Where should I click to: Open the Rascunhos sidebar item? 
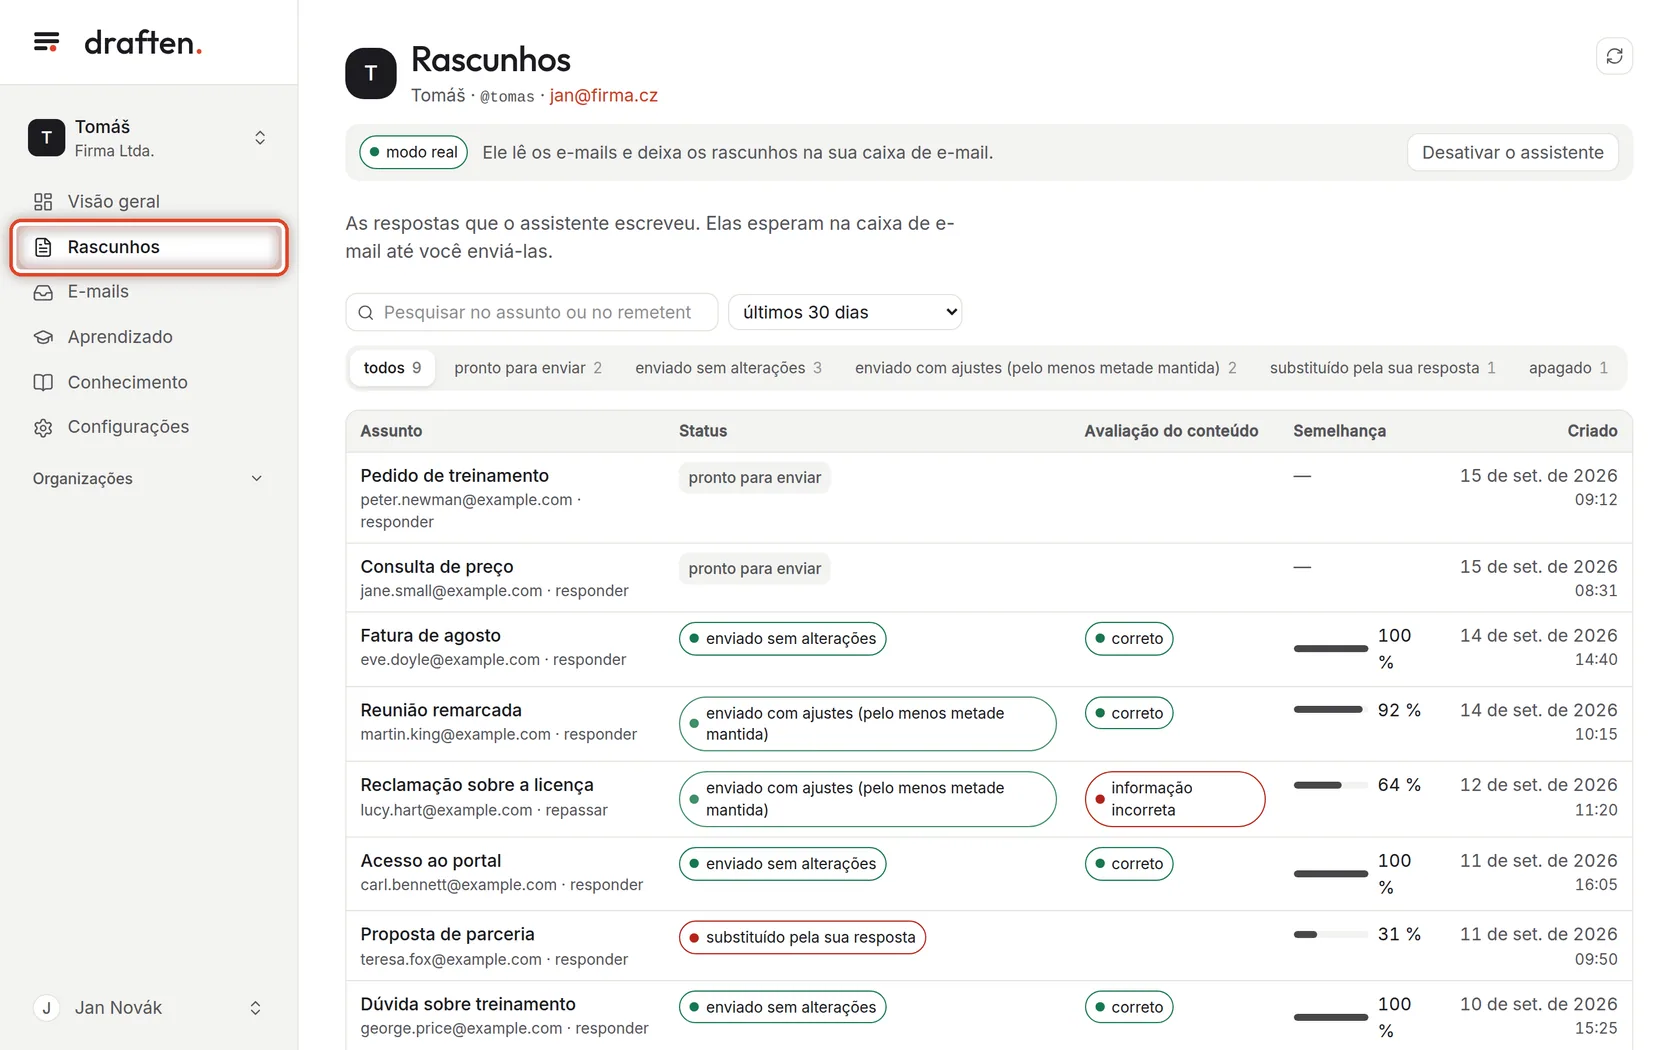click(x=149, y=247)
